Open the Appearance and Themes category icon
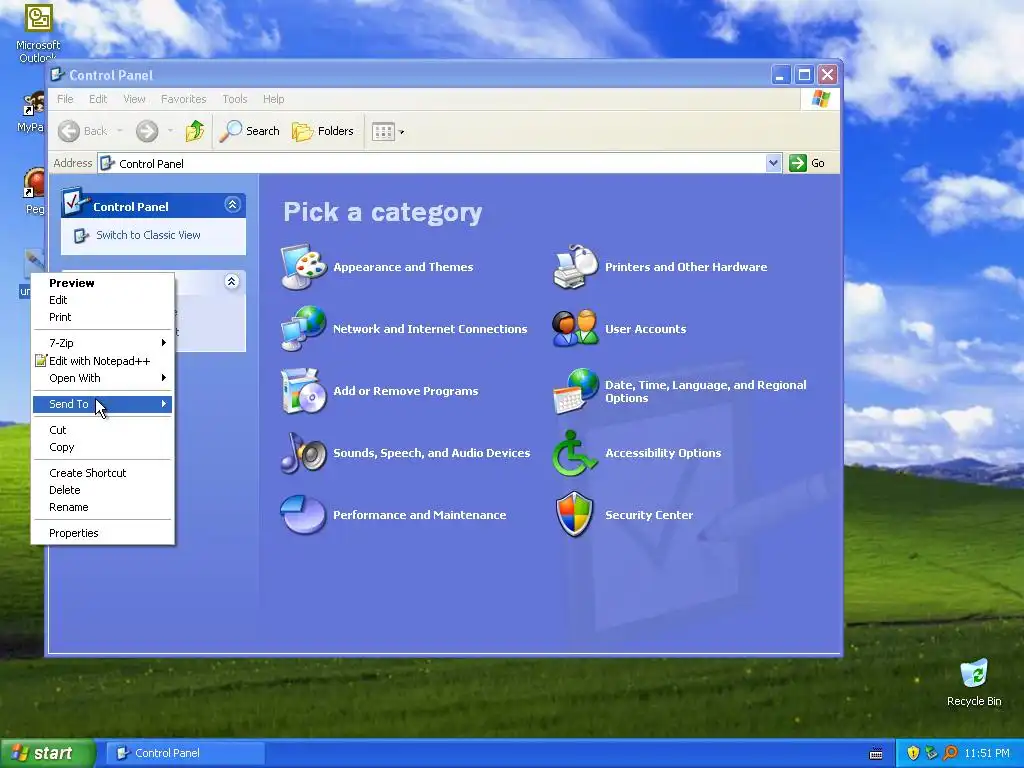This screenshot has height=768, width=1024. point(304,266)
